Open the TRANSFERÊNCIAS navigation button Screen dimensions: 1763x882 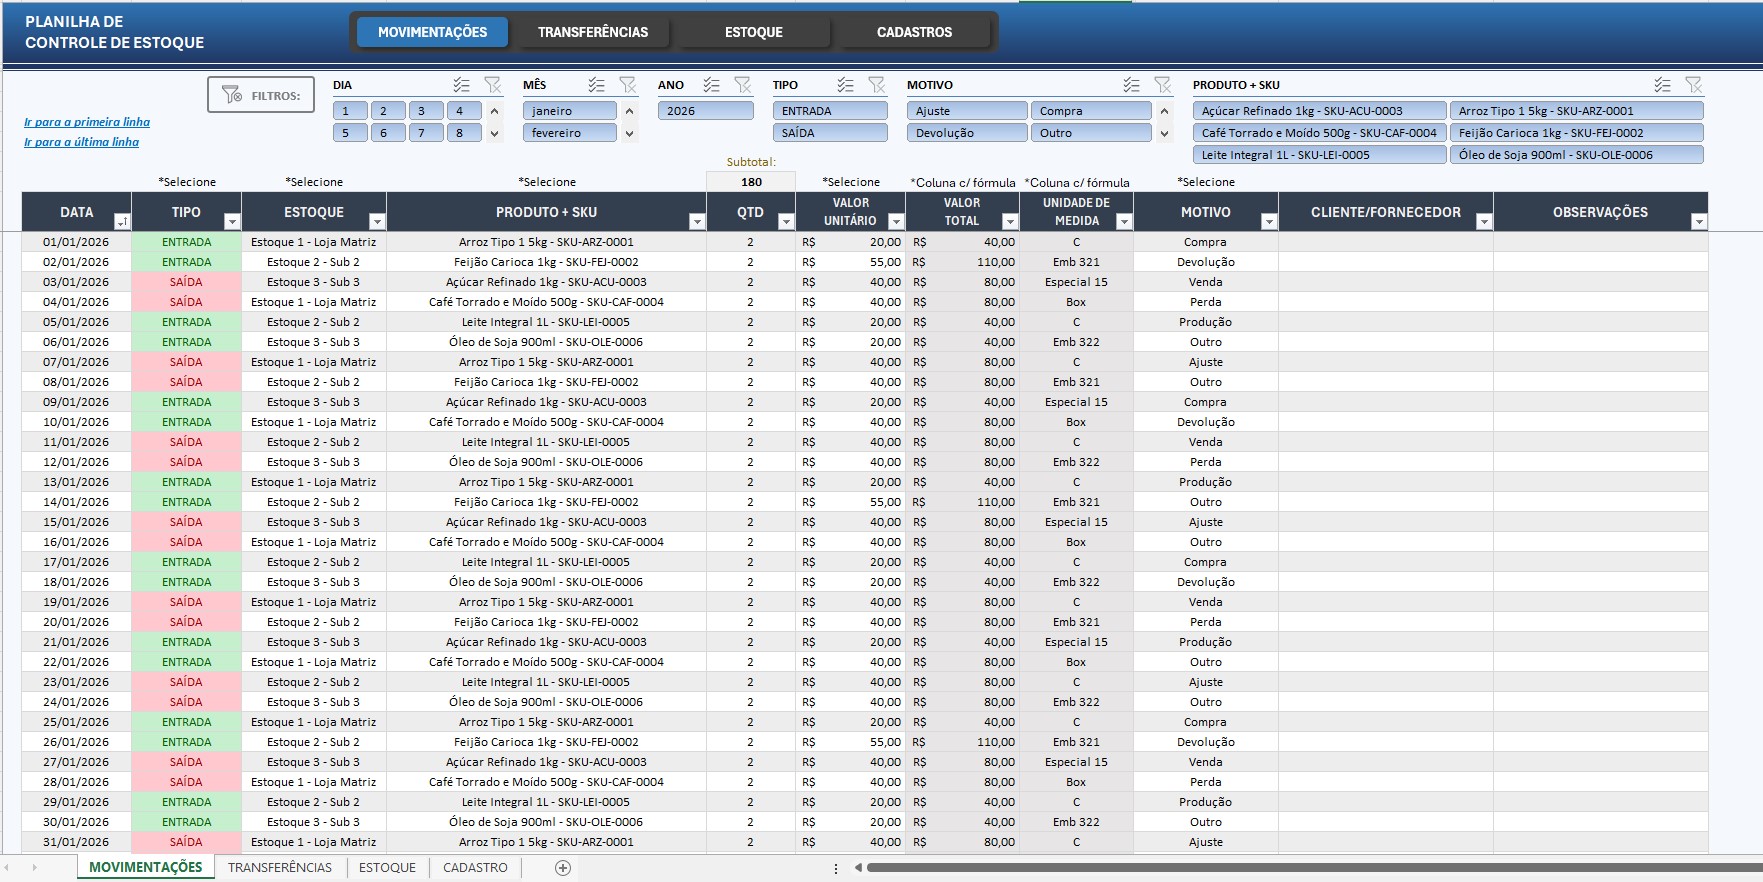click(593, 32)
